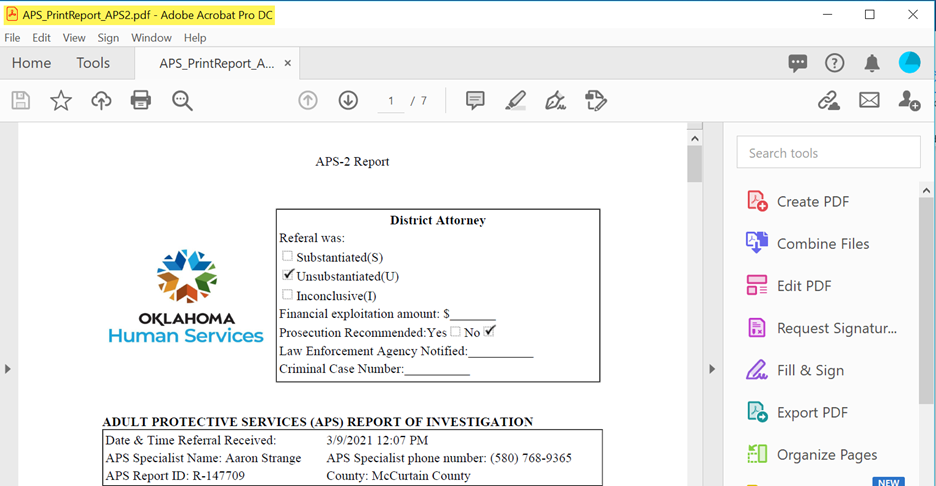
Task: Expand the left navigation pane arrow
Action: pos(8,369)
